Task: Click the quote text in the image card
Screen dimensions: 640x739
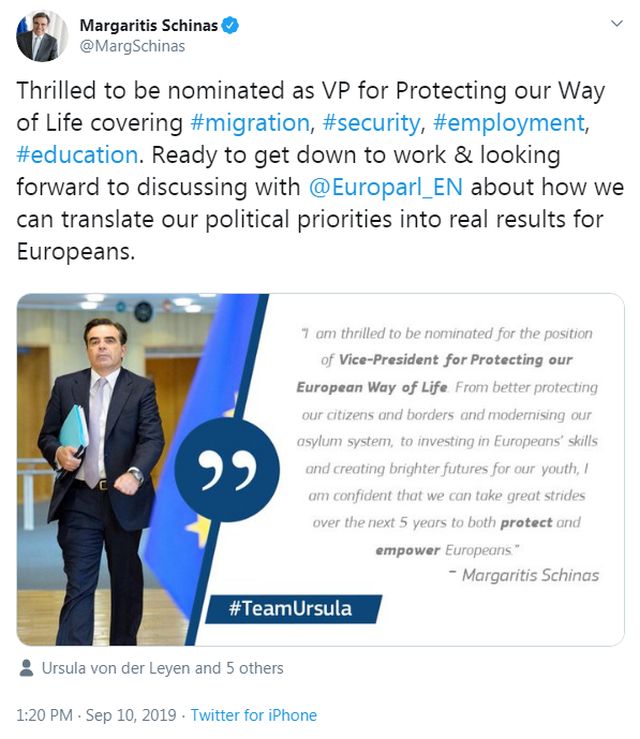Action: point(445,440)
